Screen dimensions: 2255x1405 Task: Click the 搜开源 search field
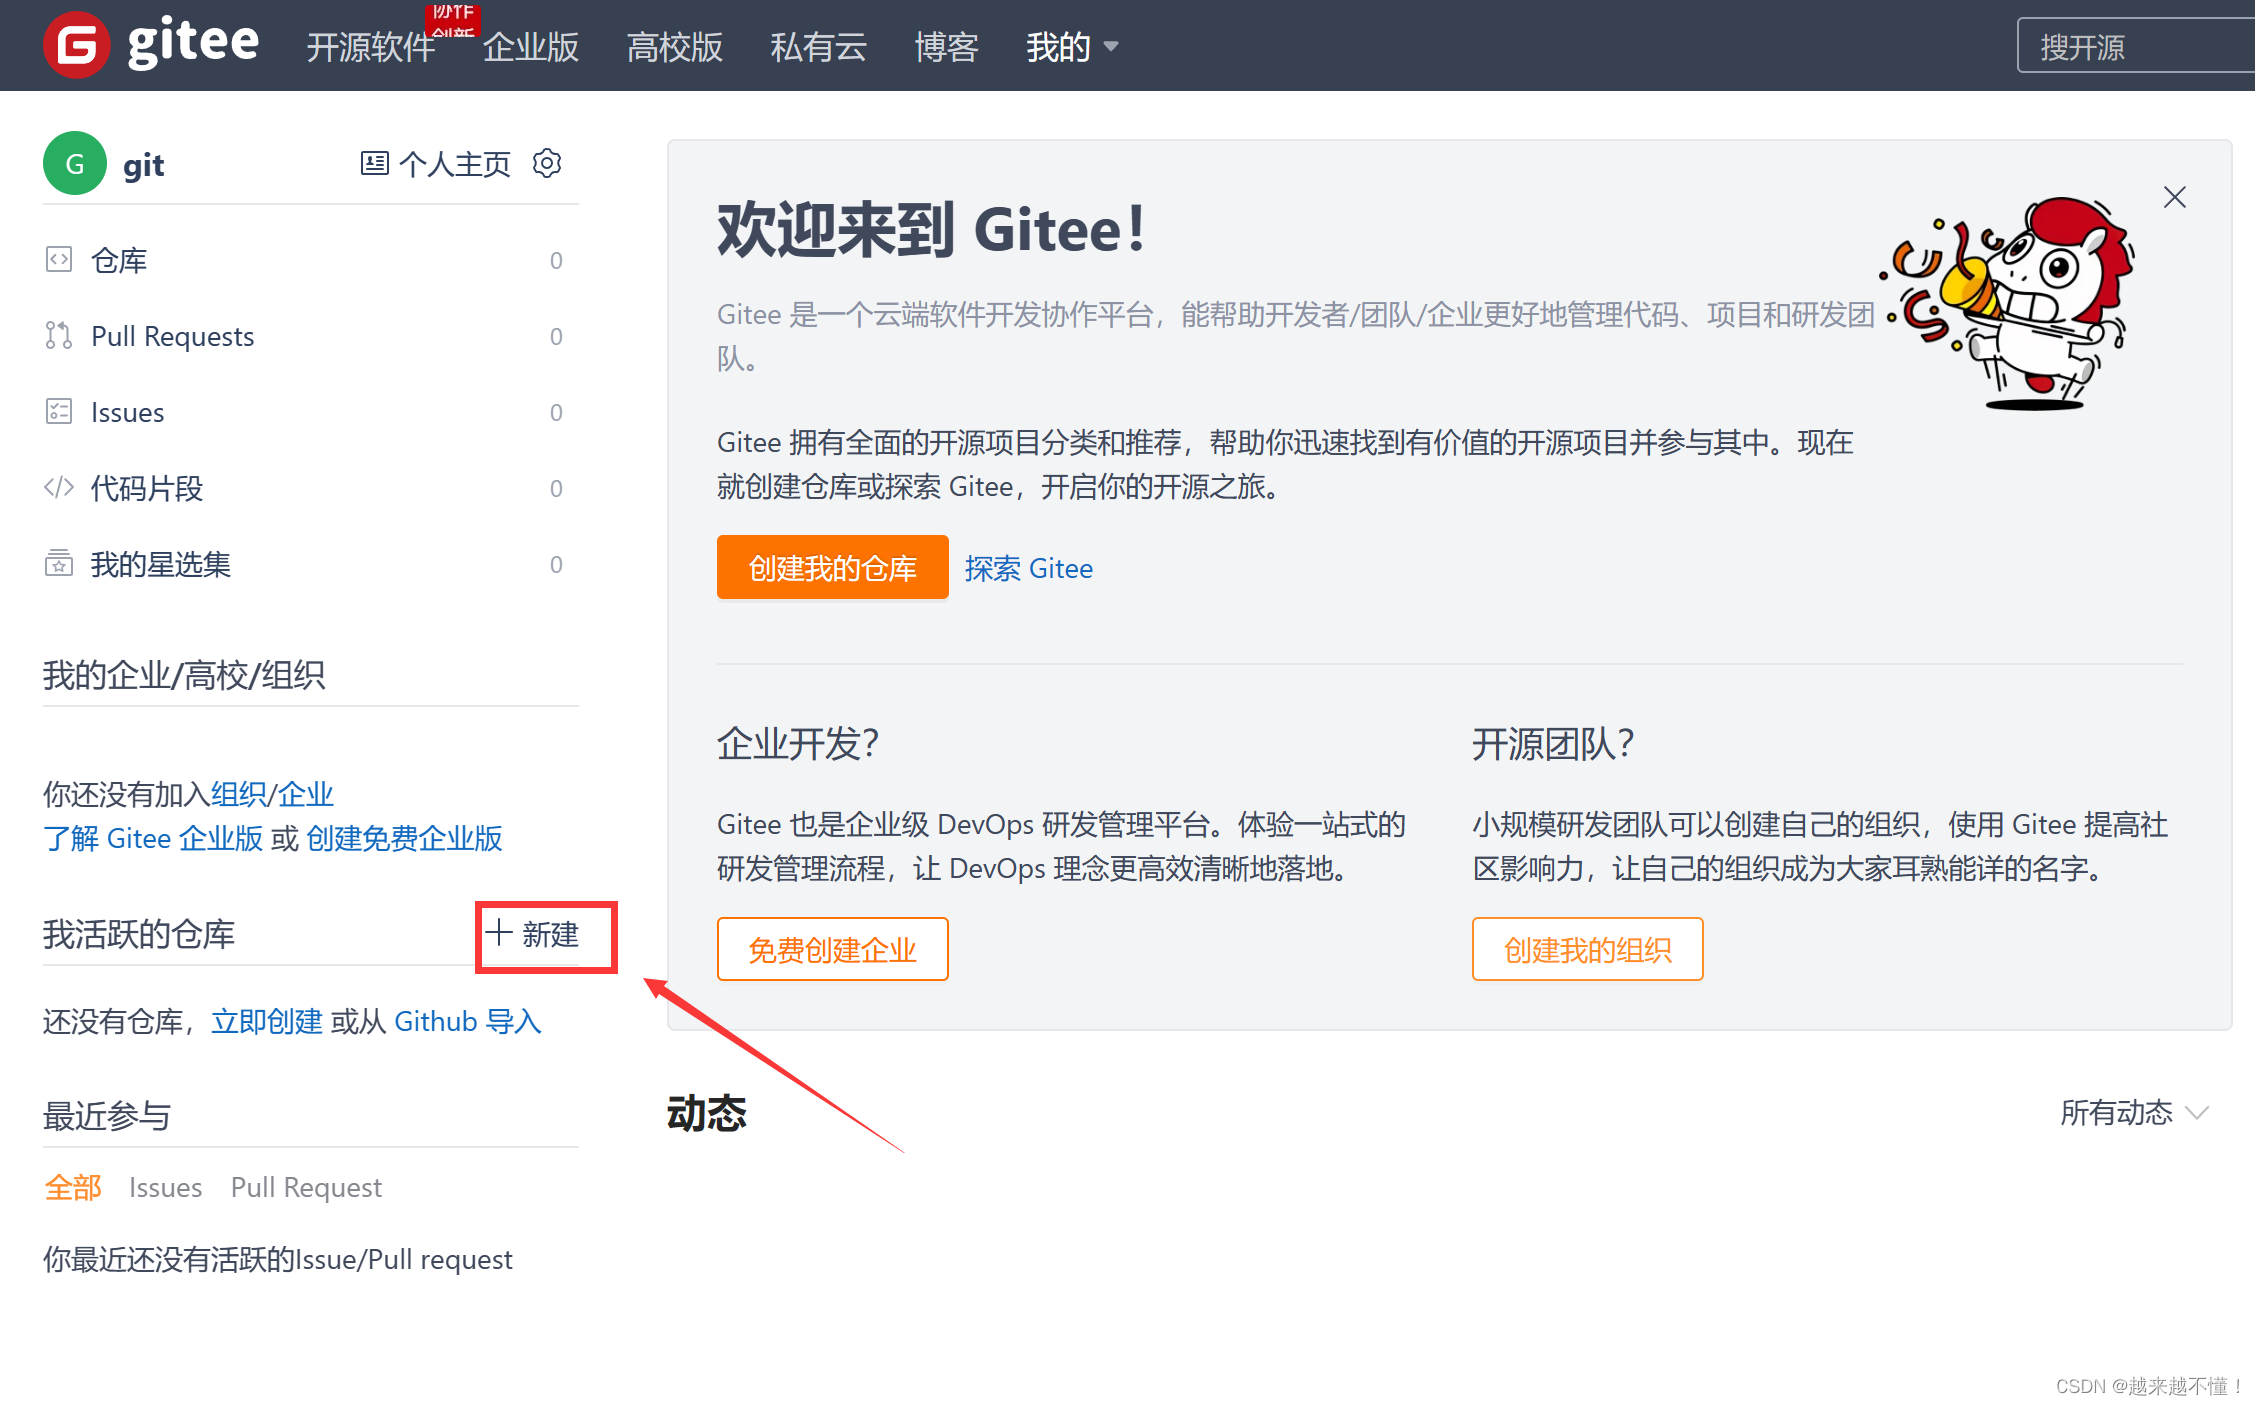(x=2135, y=45)
